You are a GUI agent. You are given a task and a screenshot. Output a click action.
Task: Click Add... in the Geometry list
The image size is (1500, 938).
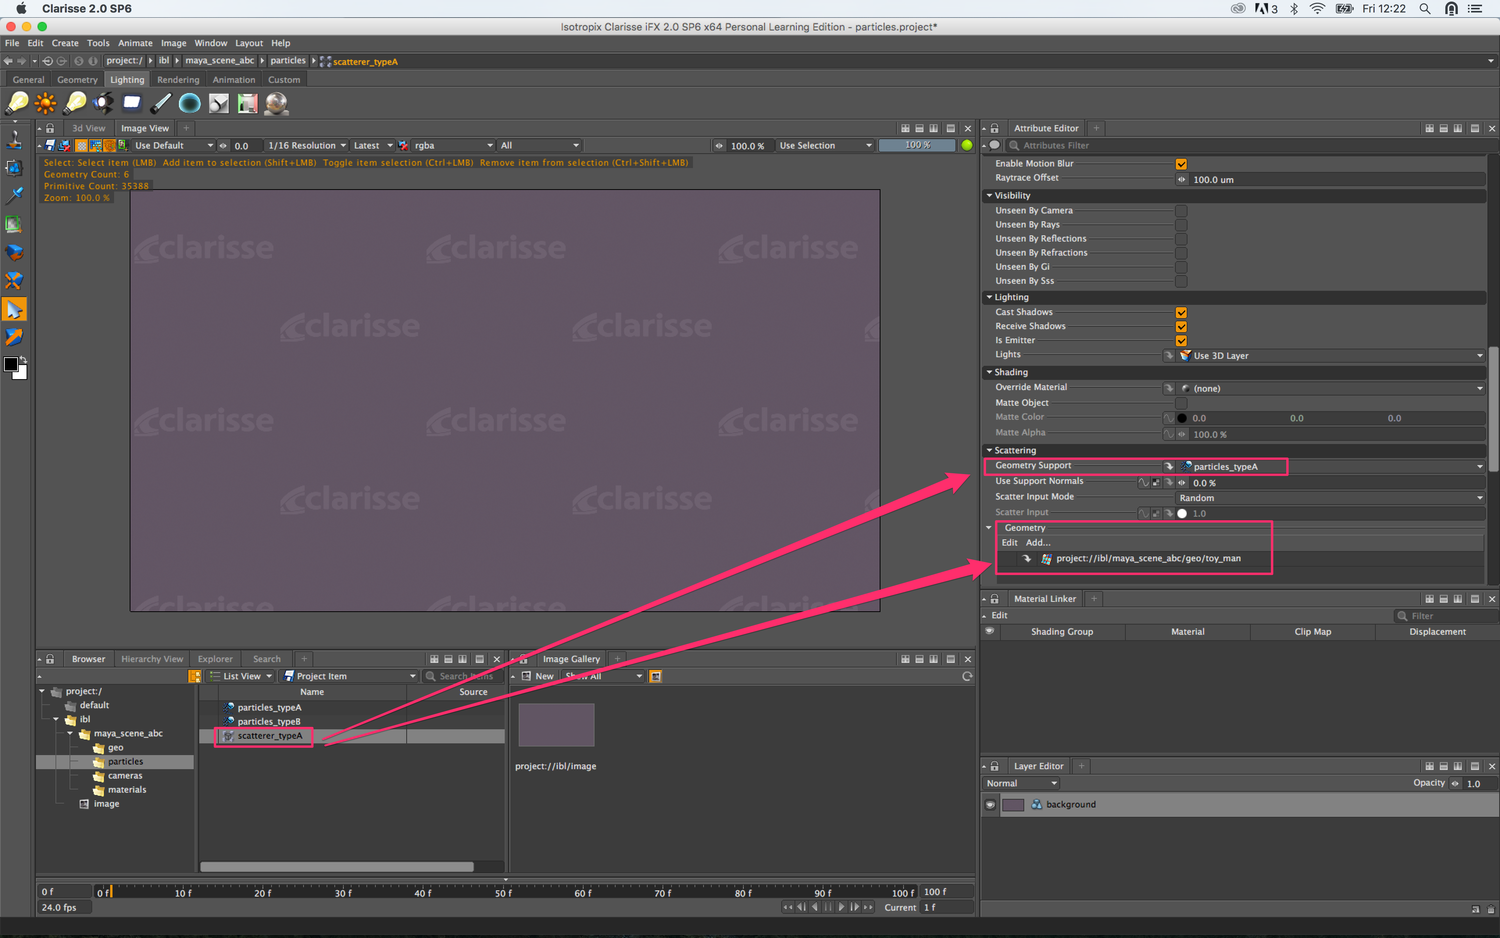click(1038, 543)
